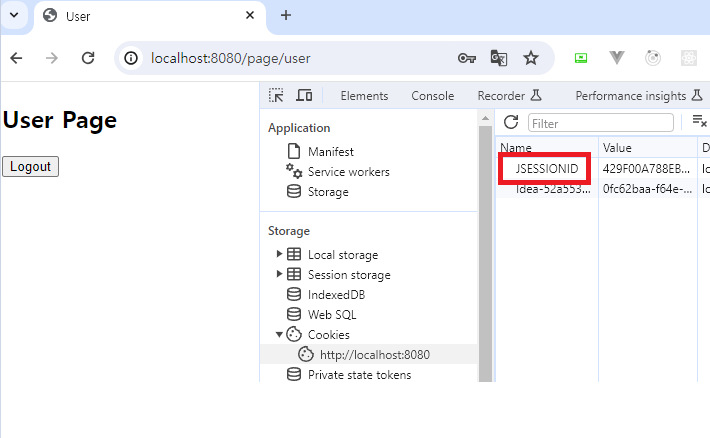This screenshot has height=438, width=710.
Task: View site information icon in address bar
Action: click(131, 58)
